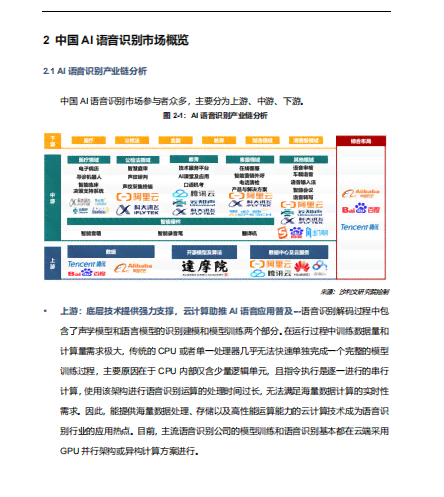Click the teal 中游 label block
The height and width of the screenshot is (497, 444).
pos(52,198)
